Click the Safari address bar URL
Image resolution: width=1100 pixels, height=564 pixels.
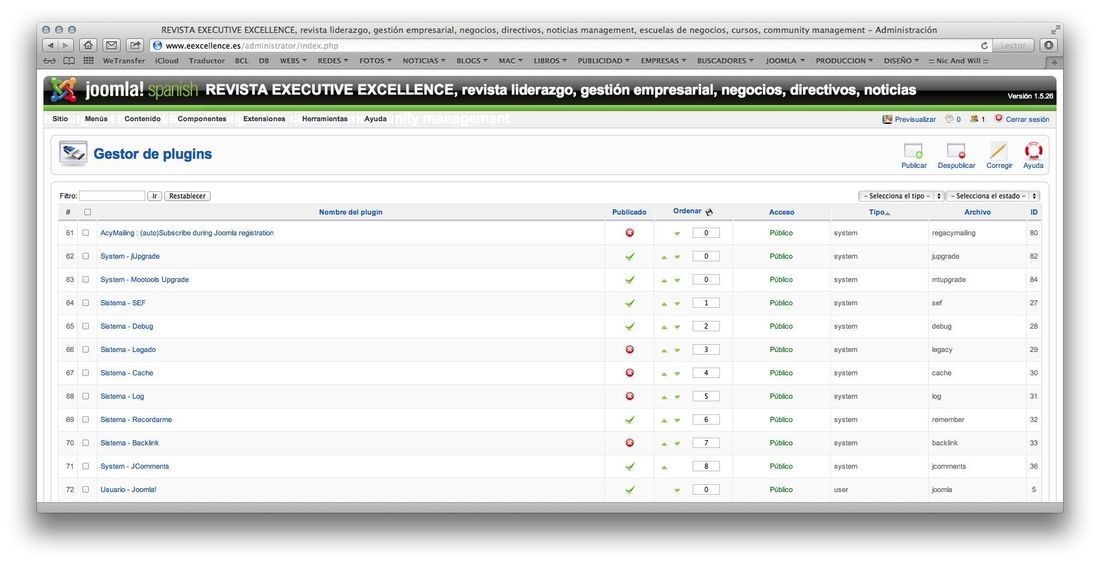tap(251, 46)
